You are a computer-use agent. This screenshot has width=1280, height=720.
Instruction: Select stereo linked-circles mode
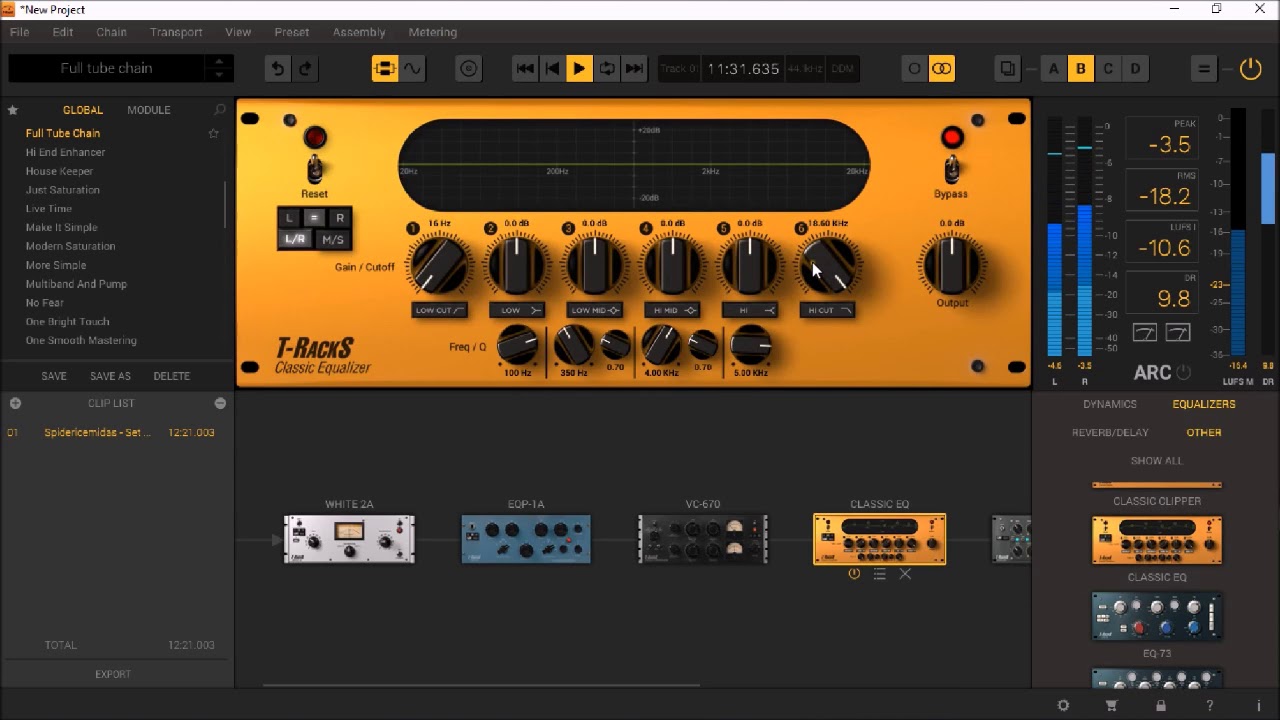point(941,68)
